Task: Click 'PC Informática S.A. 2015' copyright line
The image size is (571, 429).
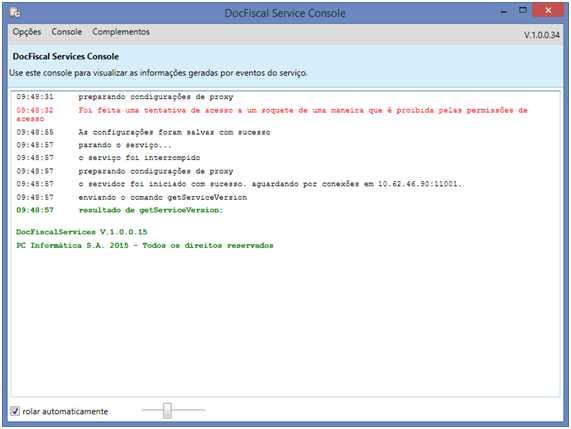Action: [x=145, y=245]
